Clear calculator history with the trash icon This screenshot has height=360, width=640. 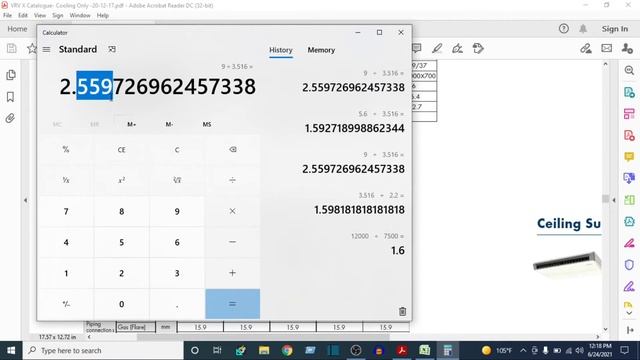coord(402,311)
